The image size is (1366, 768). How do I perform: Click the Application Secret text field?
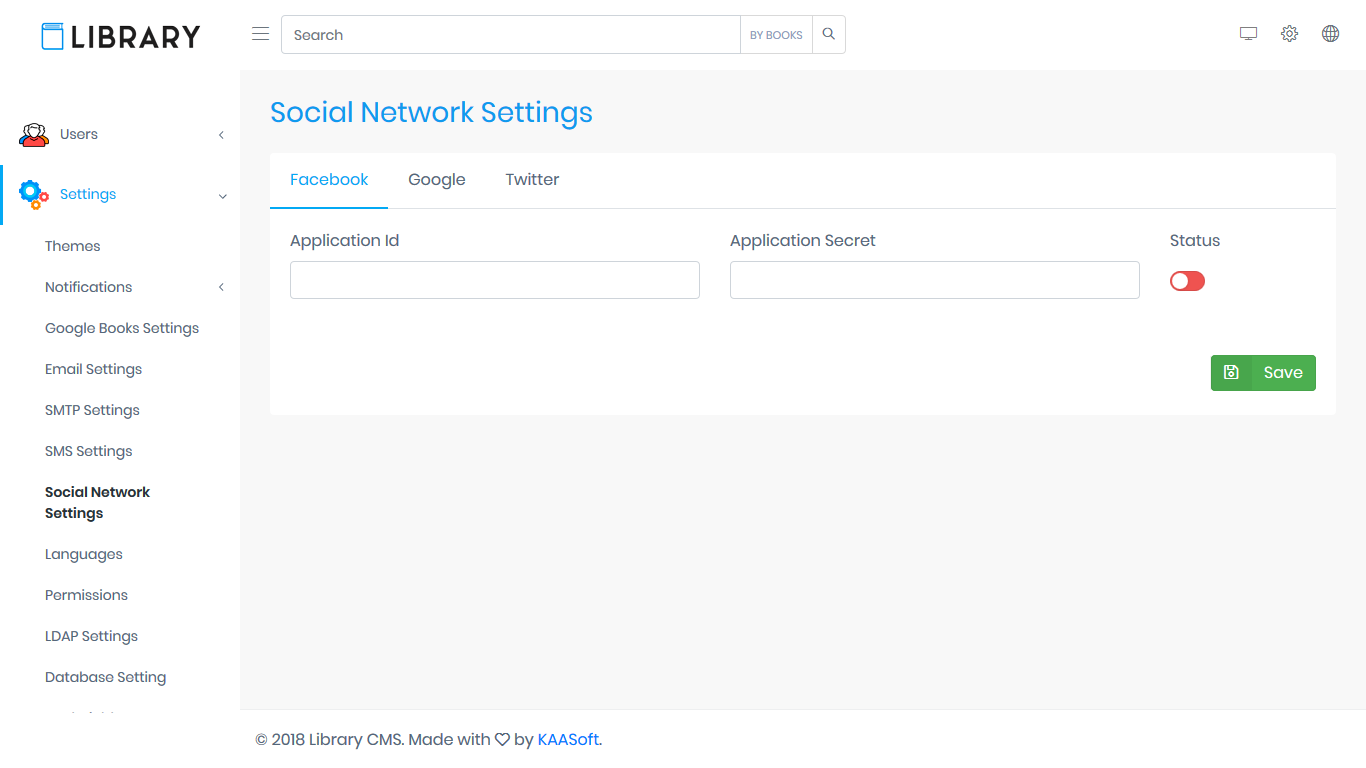pos(934,280)
